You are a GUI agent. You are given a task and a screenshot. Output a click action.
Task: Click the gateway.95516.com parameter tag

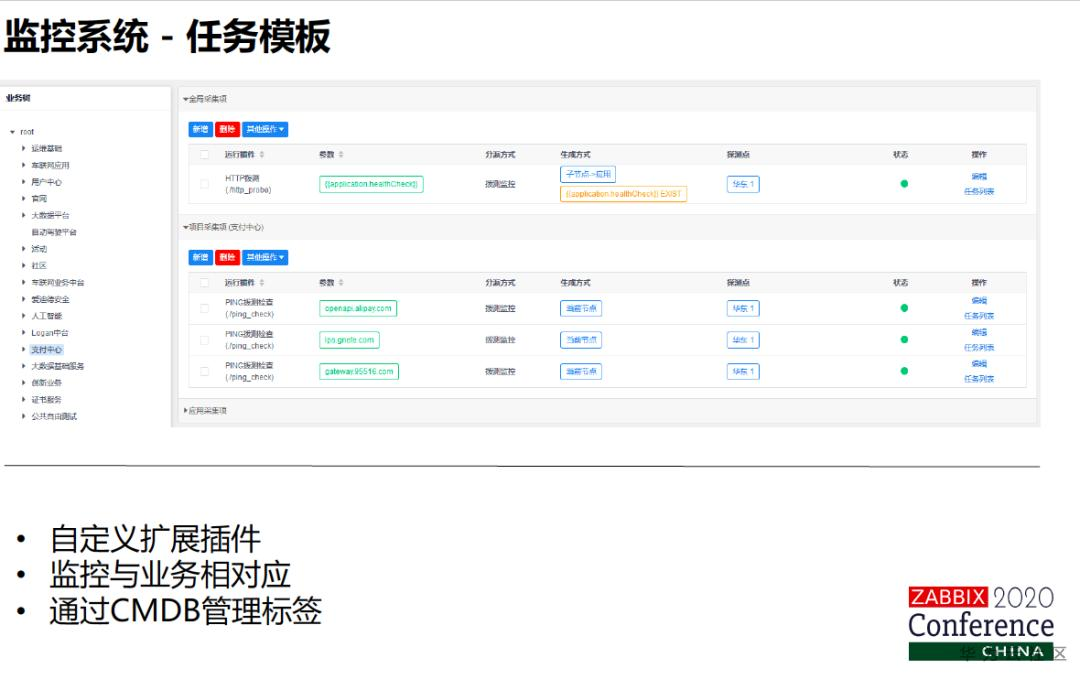tap(359, 371)
